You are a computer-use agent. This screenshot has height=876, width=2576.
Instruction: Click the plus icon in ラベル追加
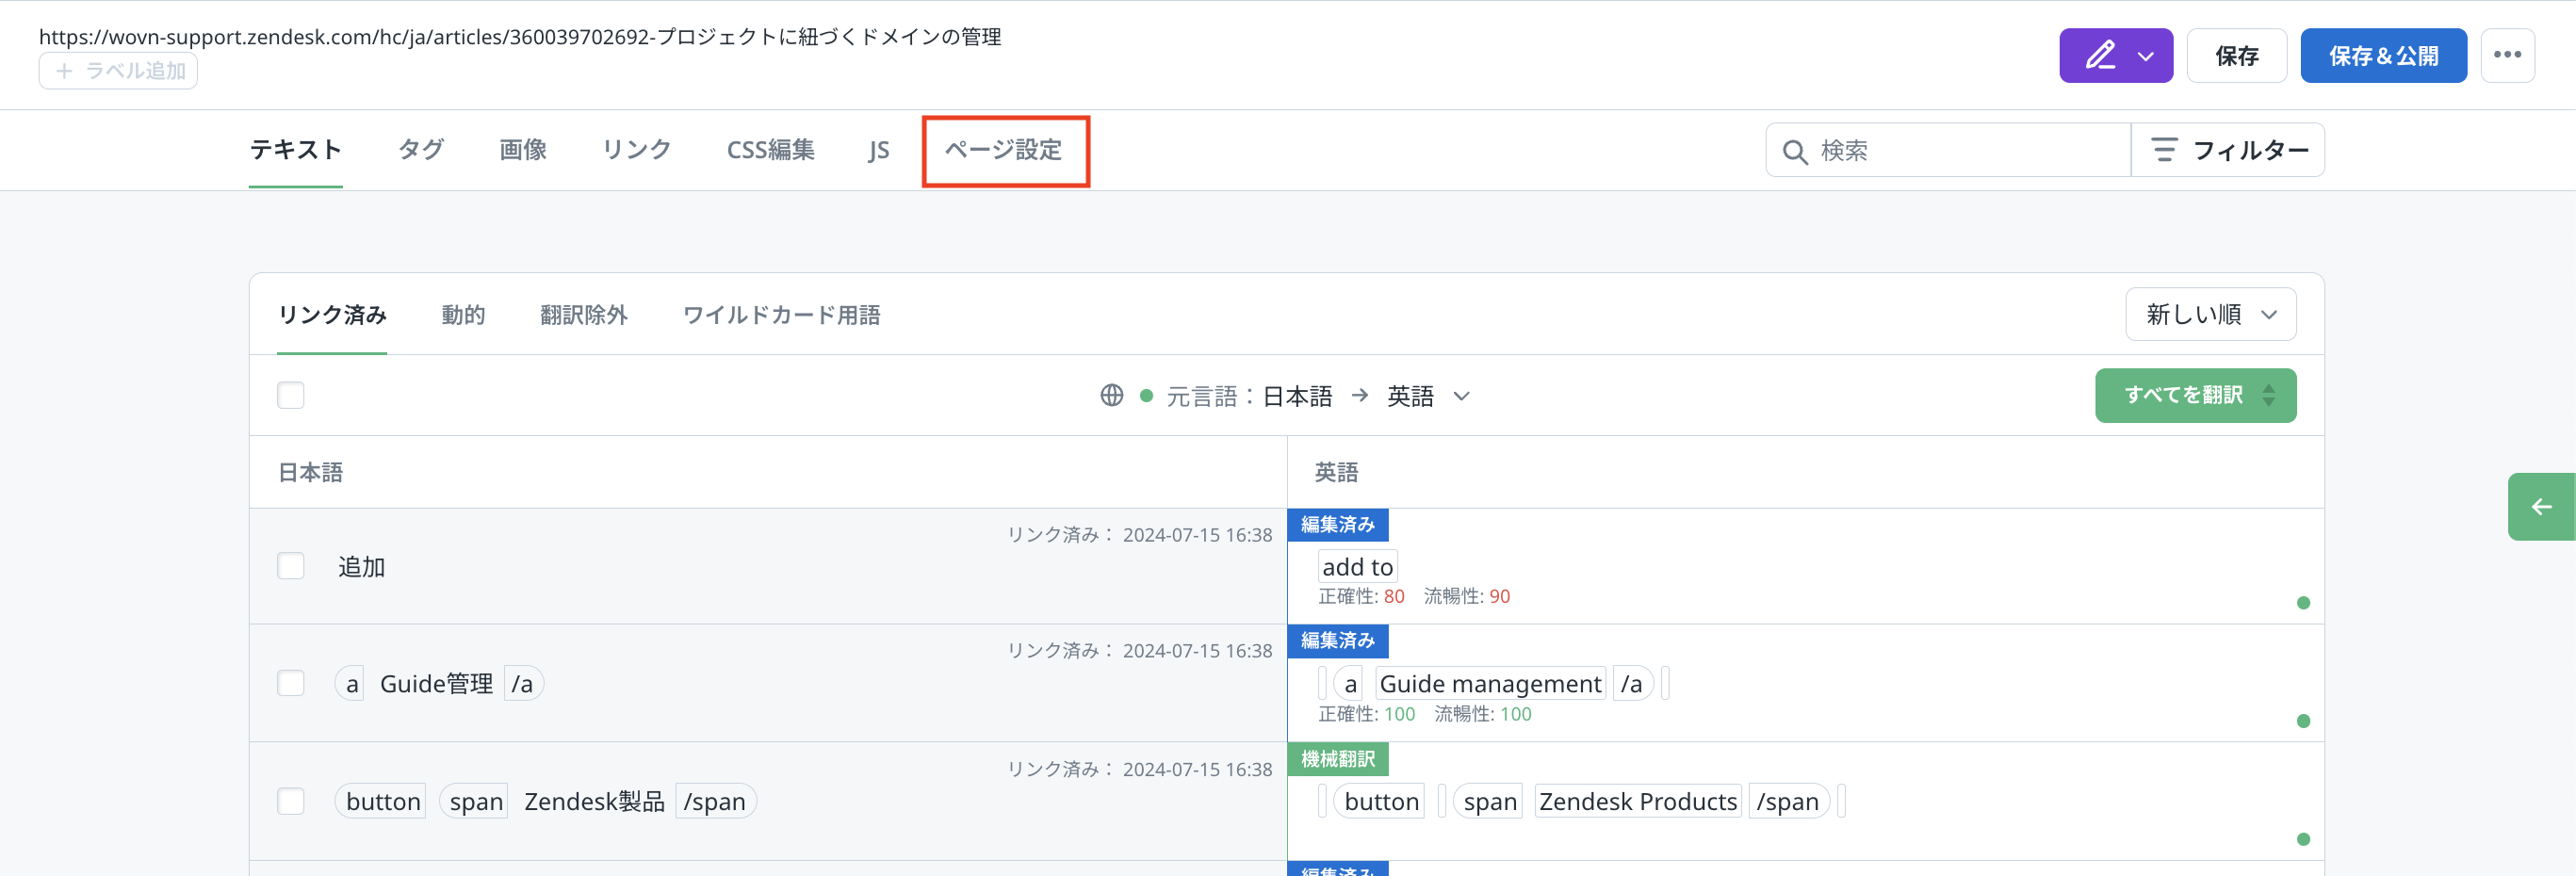(x=64, y=71)
